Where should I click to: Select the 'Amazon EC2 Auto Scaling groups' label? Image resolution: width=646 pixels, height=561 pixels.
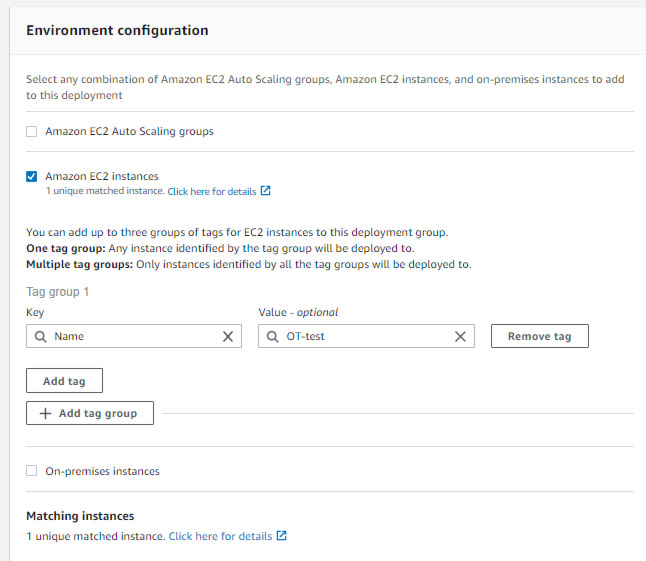[x=129, y=131]
